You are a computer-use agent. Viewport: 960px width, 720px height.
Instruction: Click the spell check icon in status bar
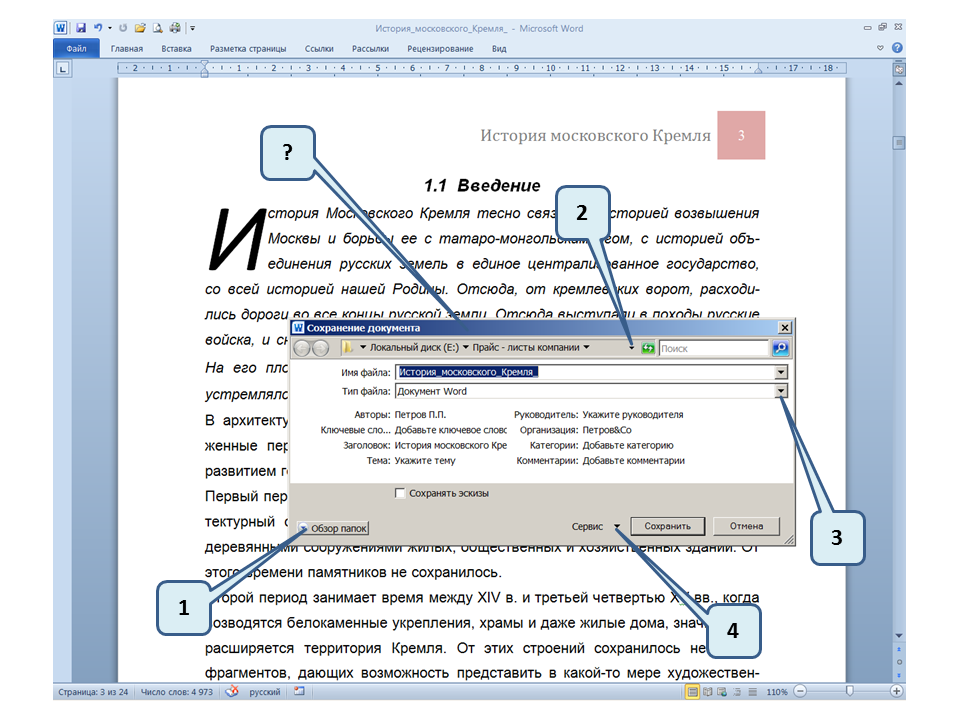point(233,691)
